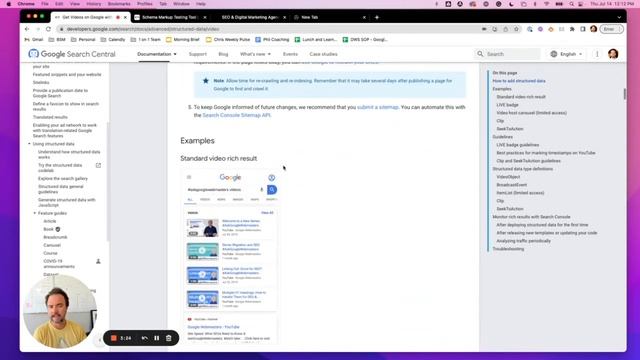Image resolution: width=640 pixels, height=360 pixels.
Task: Collapse the Feature guides section
Action: click(x=35, y=213)
